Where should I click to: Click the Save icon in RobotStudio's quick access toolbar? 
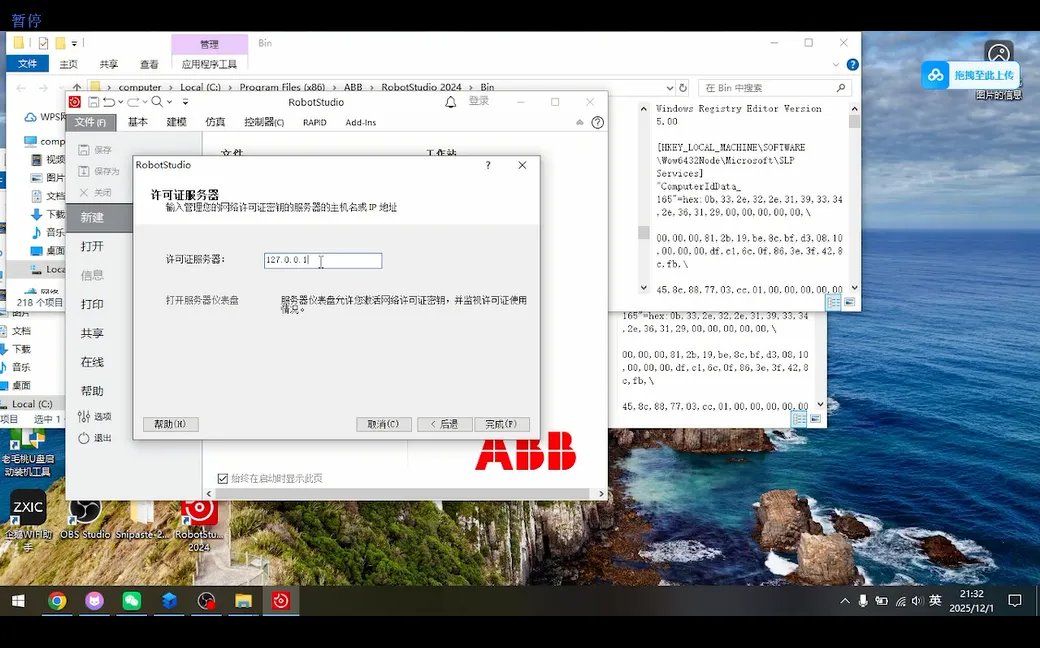click(92, 102)
